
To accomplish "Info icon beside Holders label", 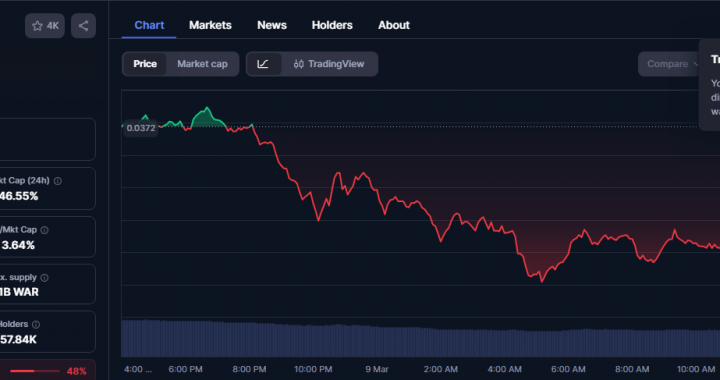I will point(36,324).
